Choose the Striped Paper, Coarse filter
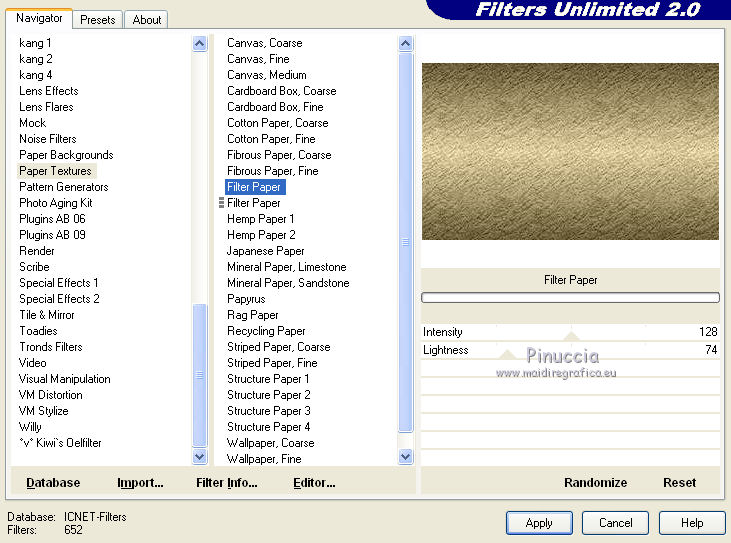The image size is (731, 543). click(x=279, y=347)
